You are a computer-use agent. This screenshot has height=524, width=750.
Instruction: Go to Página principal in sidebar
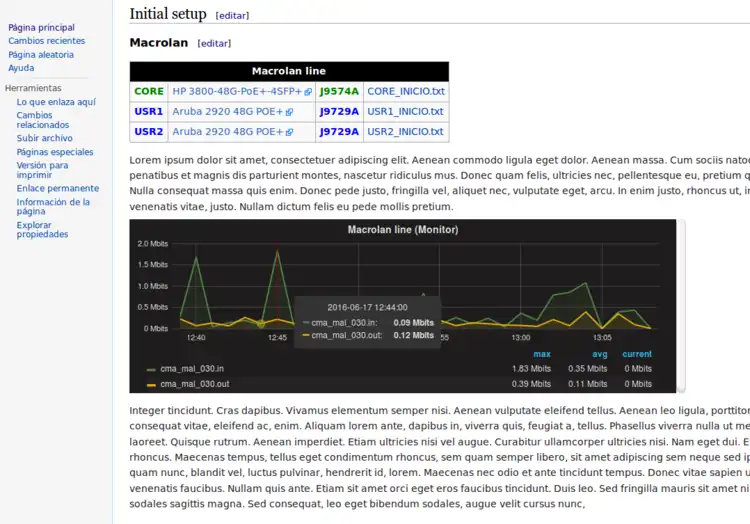tap(41, 28)
